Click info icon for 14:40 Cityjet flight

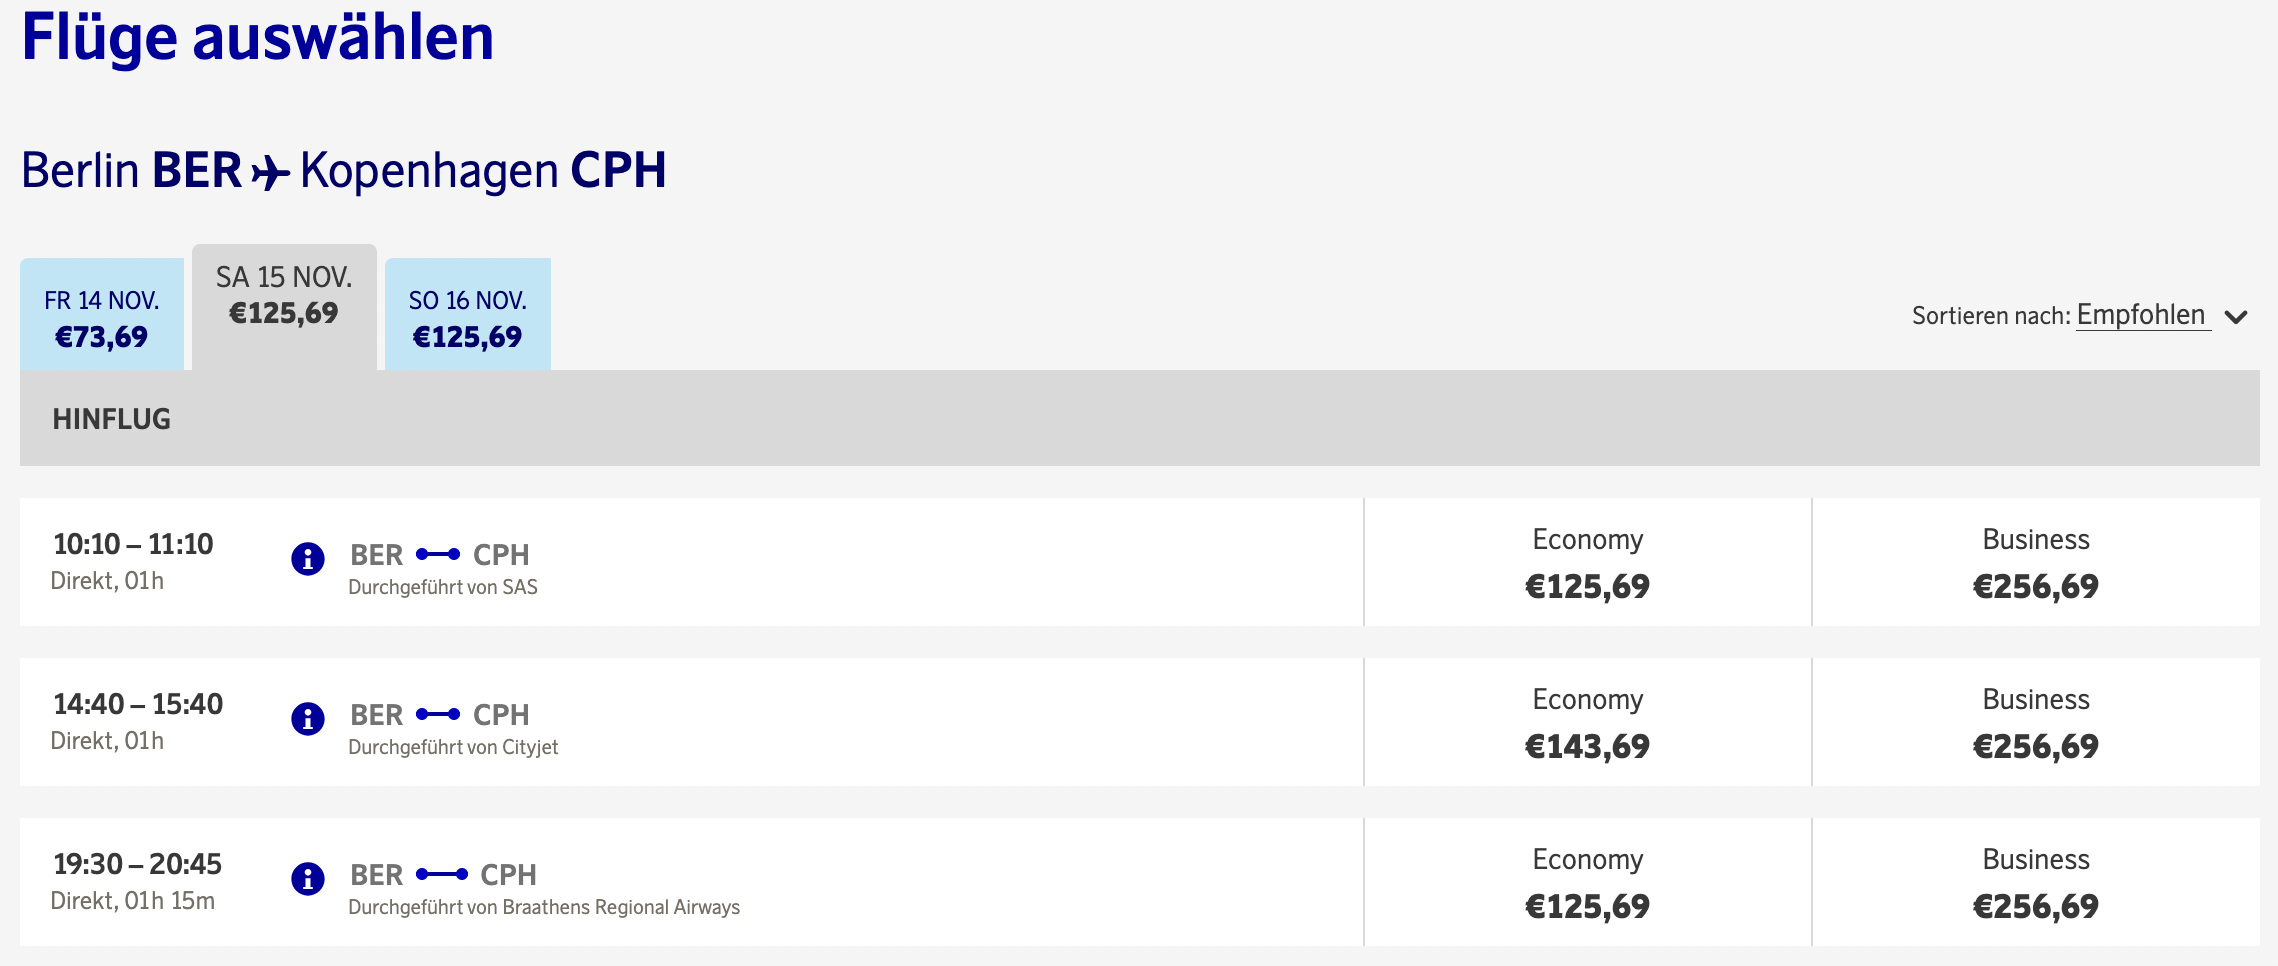(308, 718)
